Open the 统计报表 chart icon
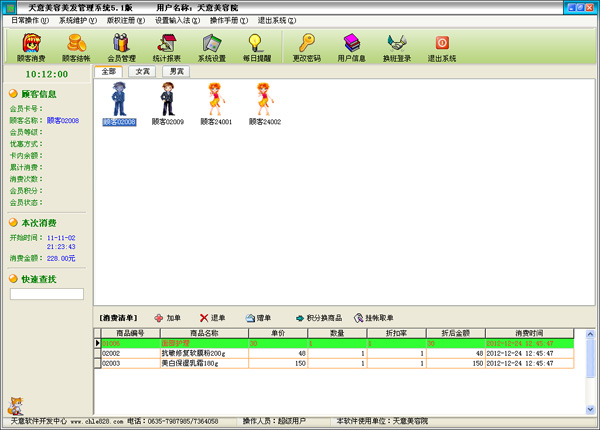The height and width of the screenshot is (430, 600). coord(166,47)
